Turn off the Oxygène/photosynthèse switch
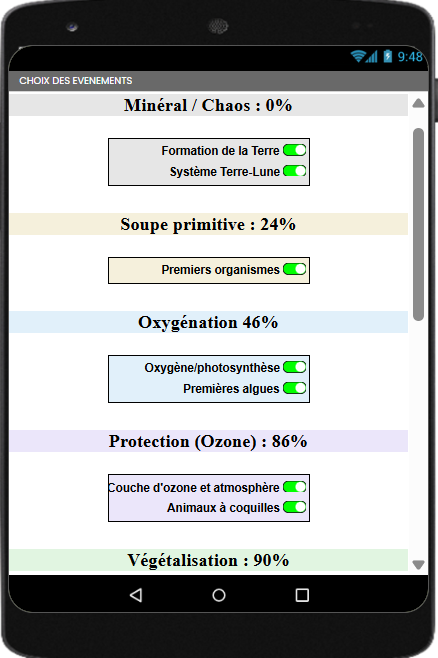438x658 pixels. tap(295, 367)
